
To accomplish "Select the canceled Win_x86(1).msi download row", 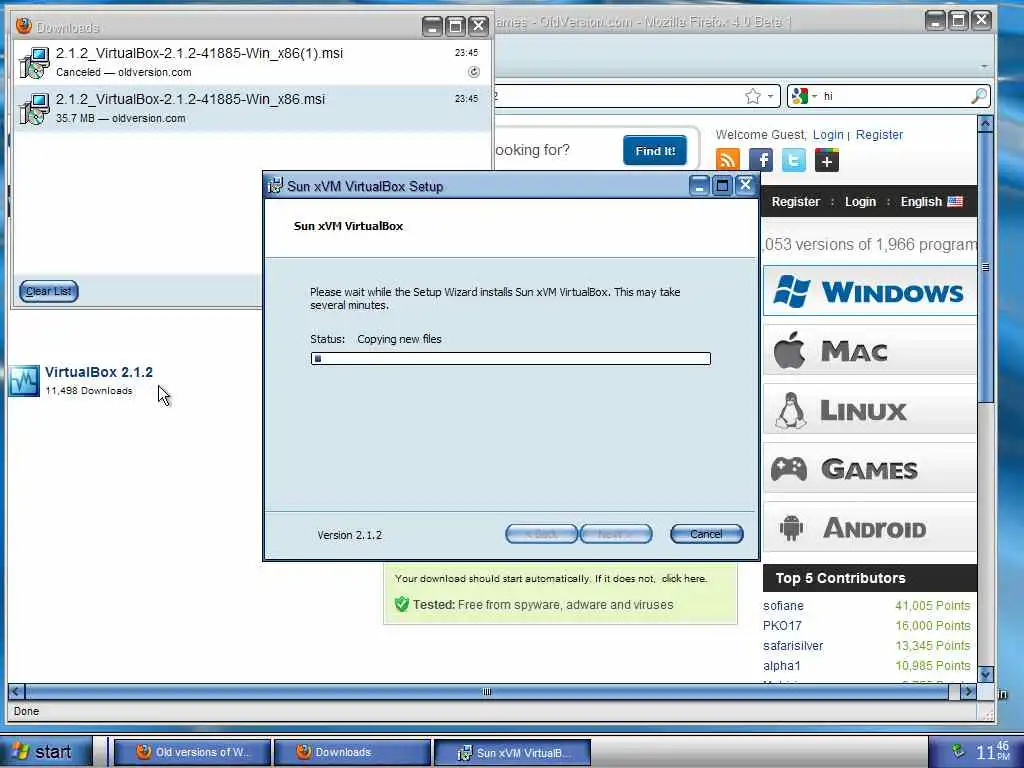I will (253, 62).
